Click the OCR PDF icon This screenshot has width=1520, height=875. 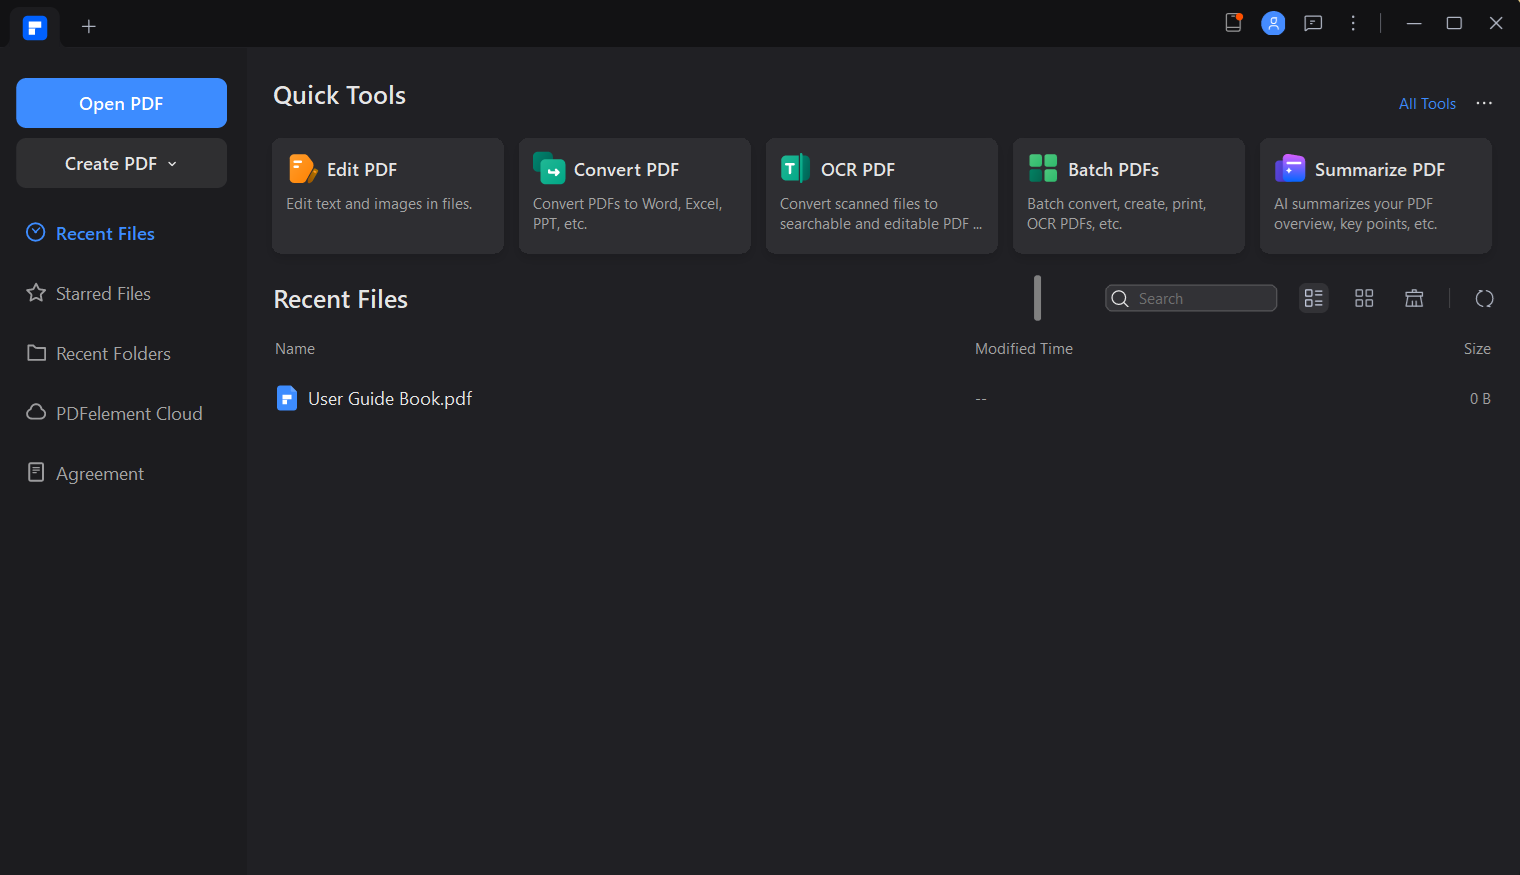coord(795,168)
